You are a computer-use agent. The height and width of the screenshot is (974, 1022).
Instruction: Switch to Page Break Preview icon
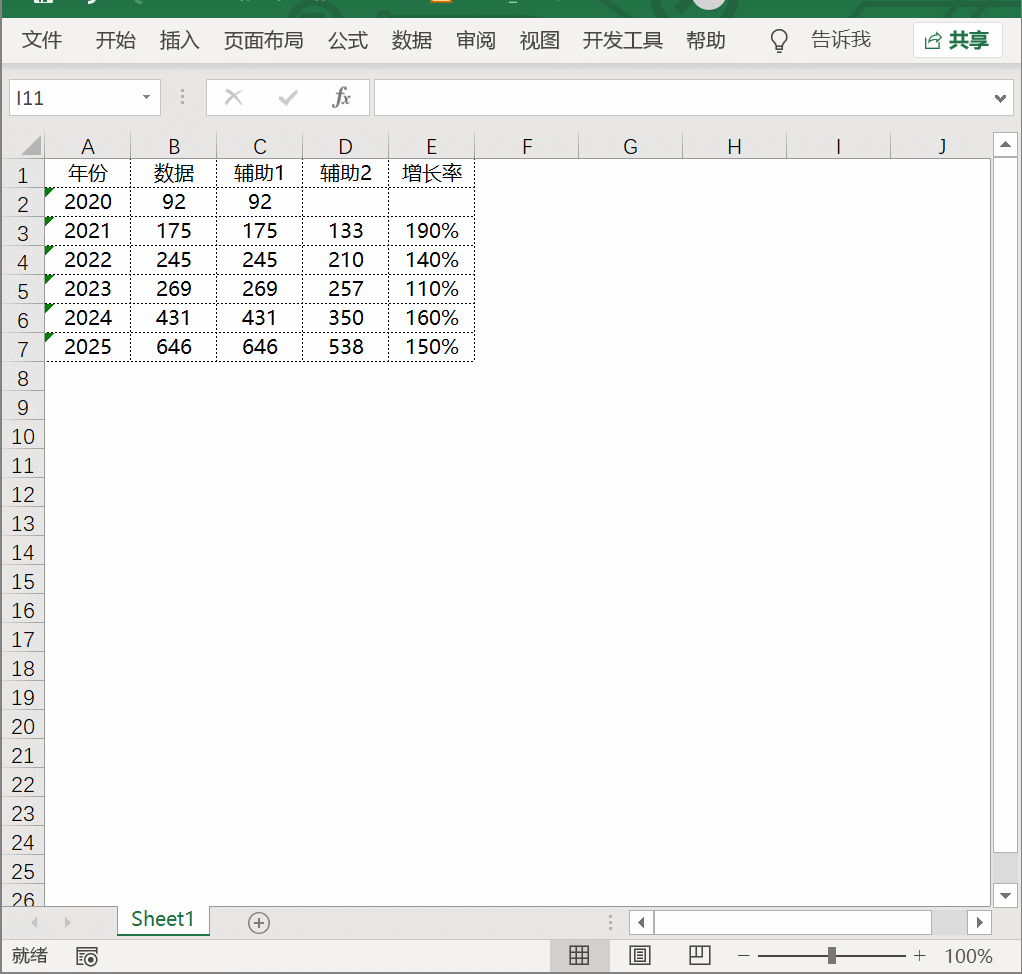(x=699, y=956)
